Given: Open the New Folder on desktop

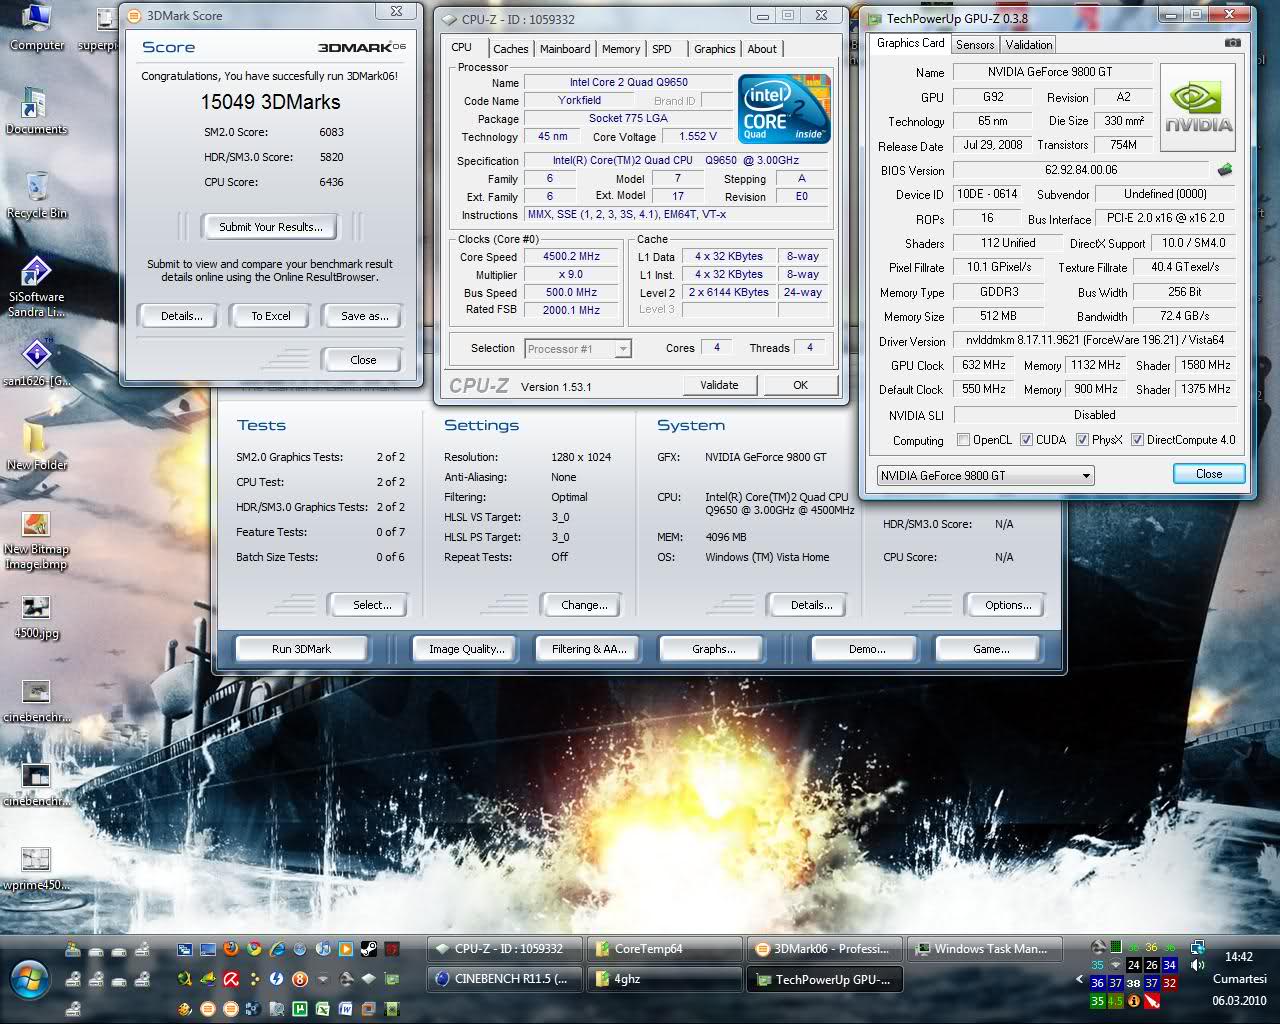Looking at the screenshot, I should [36, 446].
